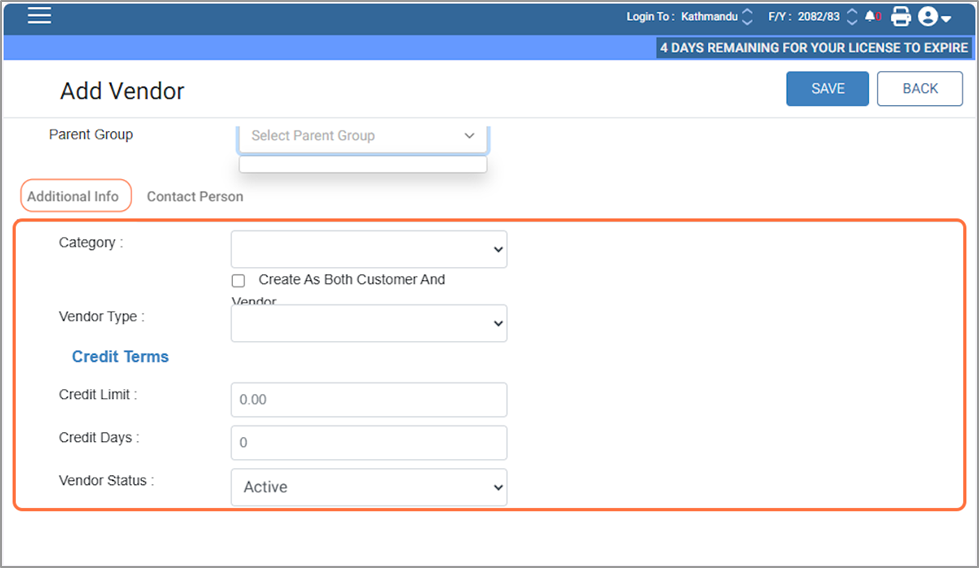Open the Vendor Type dropdown

click(368, 323)
